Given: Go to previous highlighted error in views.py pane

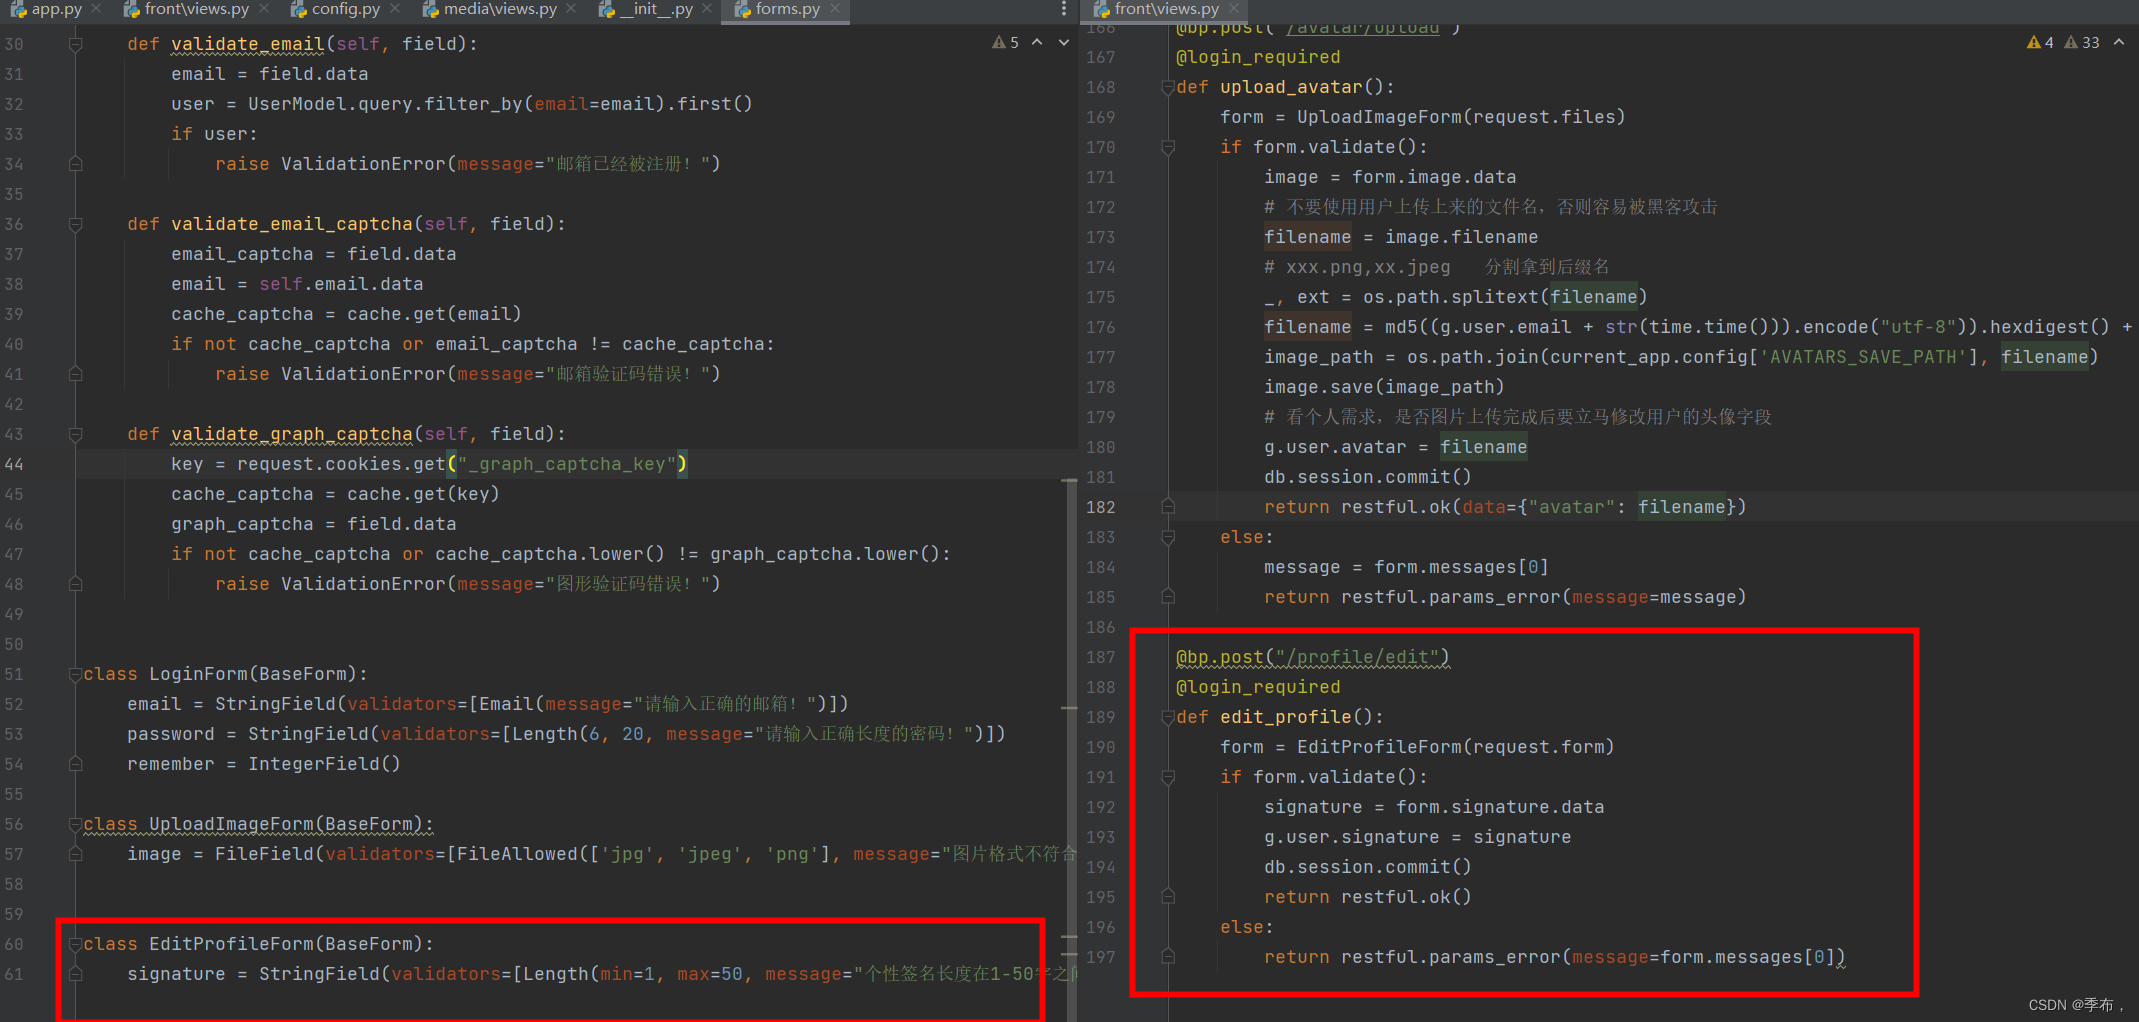Looking at the screenshot, I should tap(2119, 42).
